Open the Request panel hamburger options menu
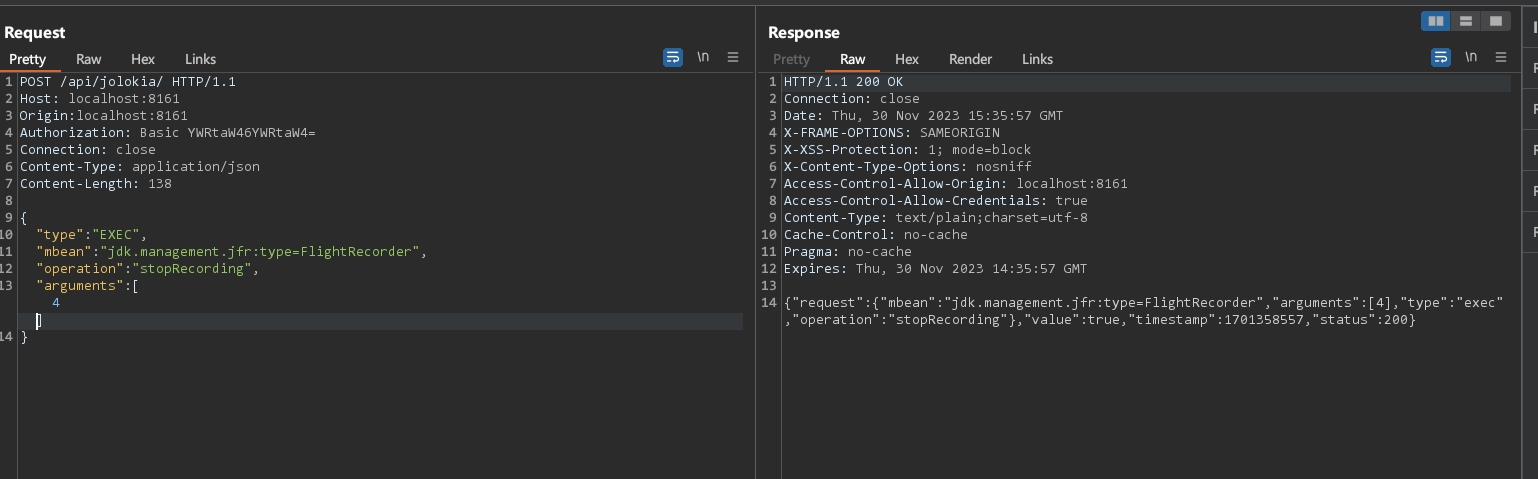The image size is (1538, 479). [733, 58]
